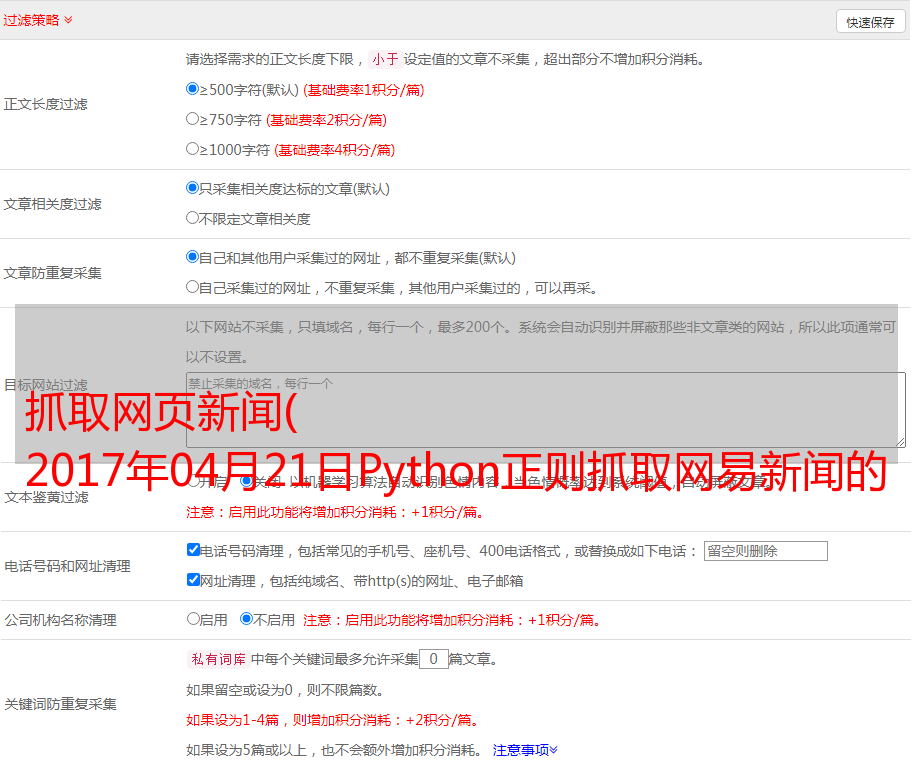Click the 文本鉴黄过滤 label

tap(47, 497)
